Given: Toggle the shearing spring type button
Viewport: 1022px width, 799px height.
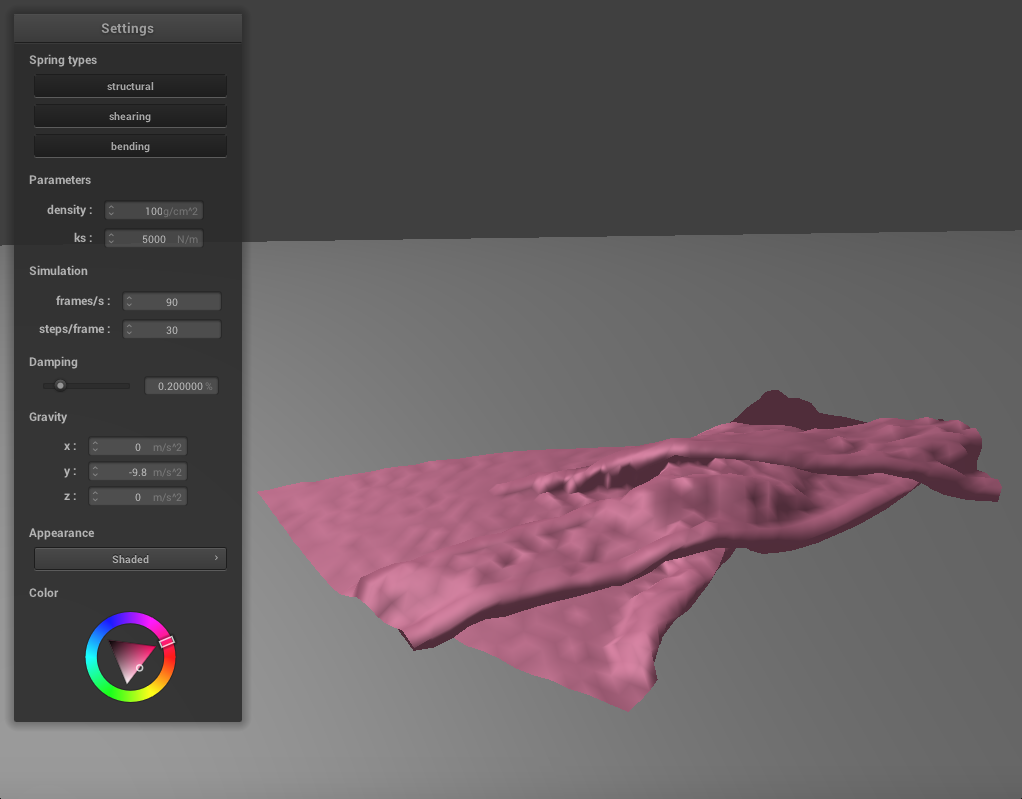Looking at the screenshot, I should click(130, 116).
